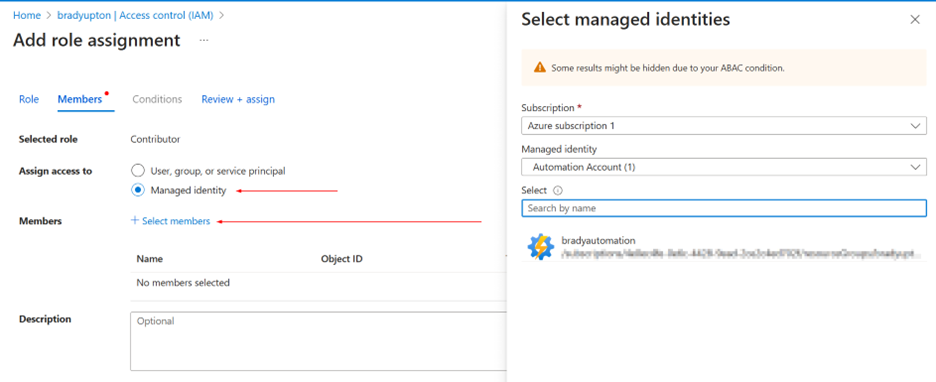Click the Contributor selected role text
Image resolution: width=936 pixels, height=382 pixels.
click(x=155, y=139)
